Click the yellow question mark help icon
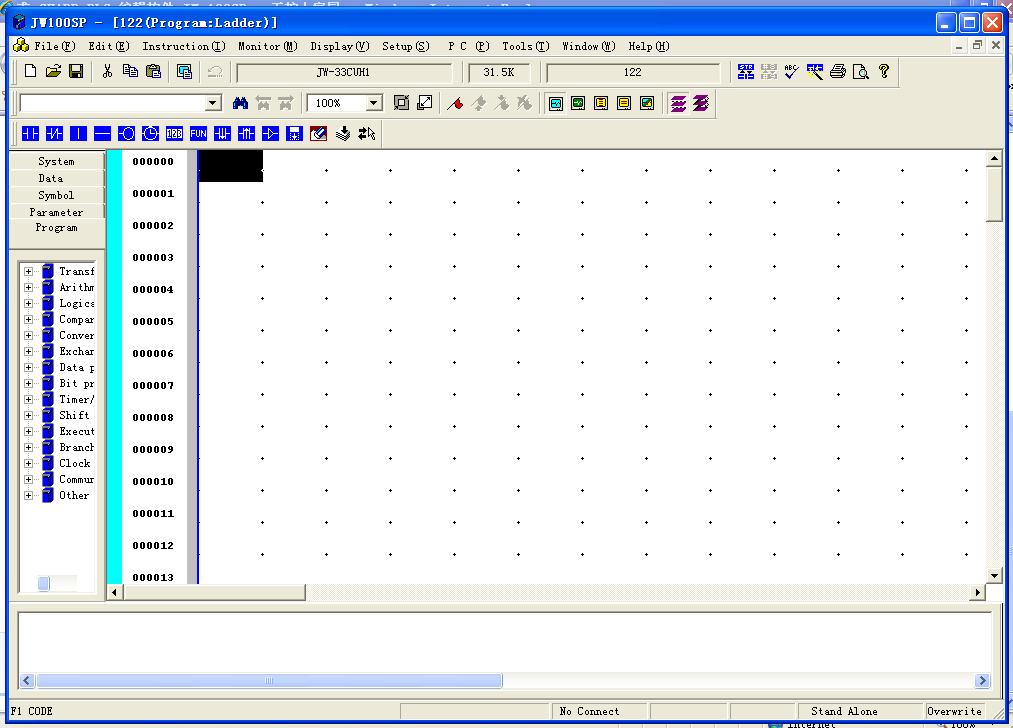Screen dimensions: 1013x728 point(884,71)
